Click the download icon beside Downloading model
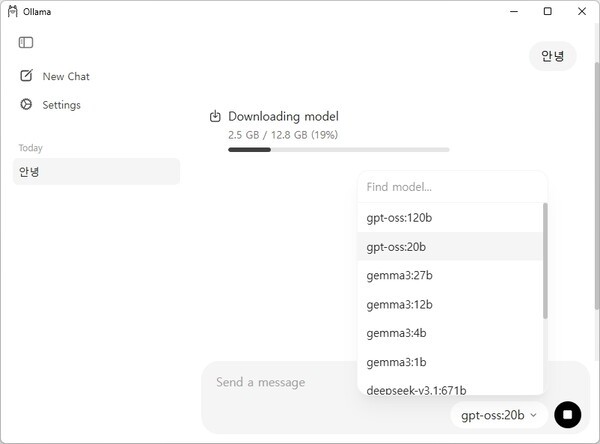 tap(215, 116)
